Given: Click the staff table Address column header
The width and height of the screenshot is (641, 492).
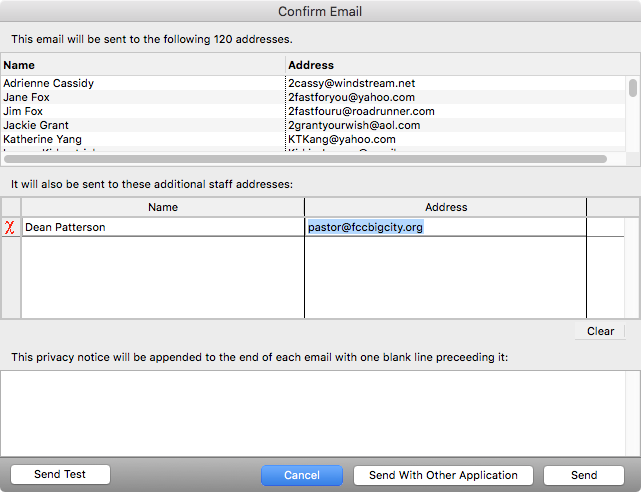Looking at the screenshot, I should (445, 207).
